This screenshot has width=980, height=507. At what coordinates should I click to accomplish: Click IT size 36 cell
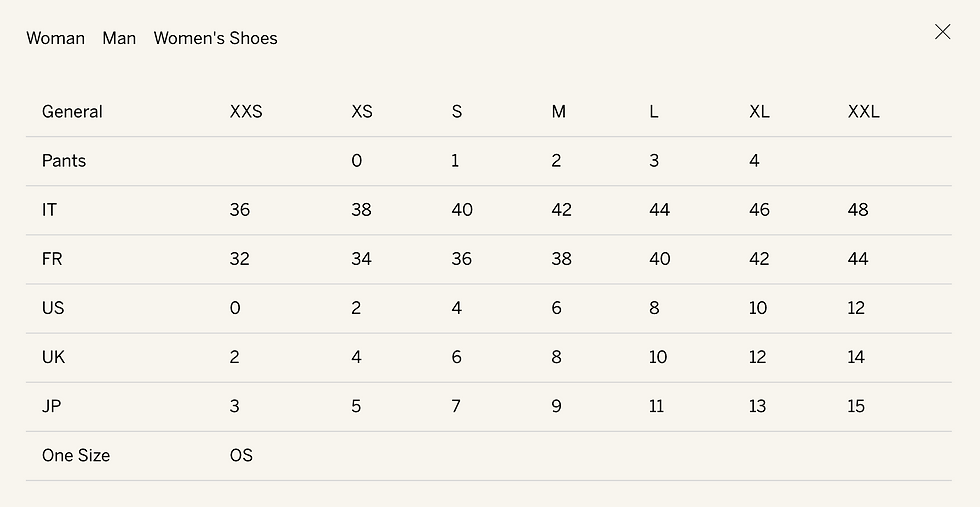pos(240,209)
